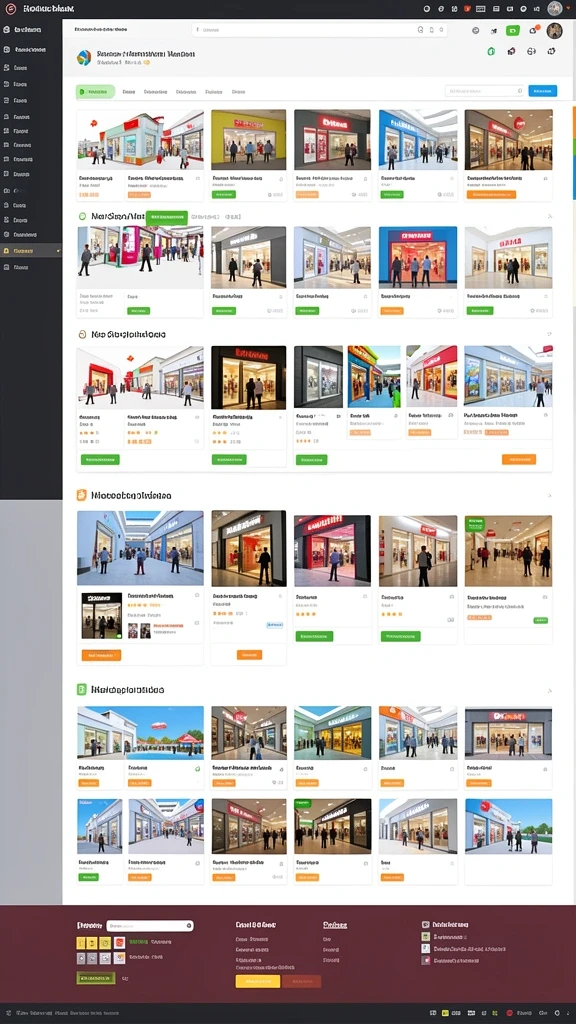Click the blue button next to the filter search box

[x=543, y=91]
